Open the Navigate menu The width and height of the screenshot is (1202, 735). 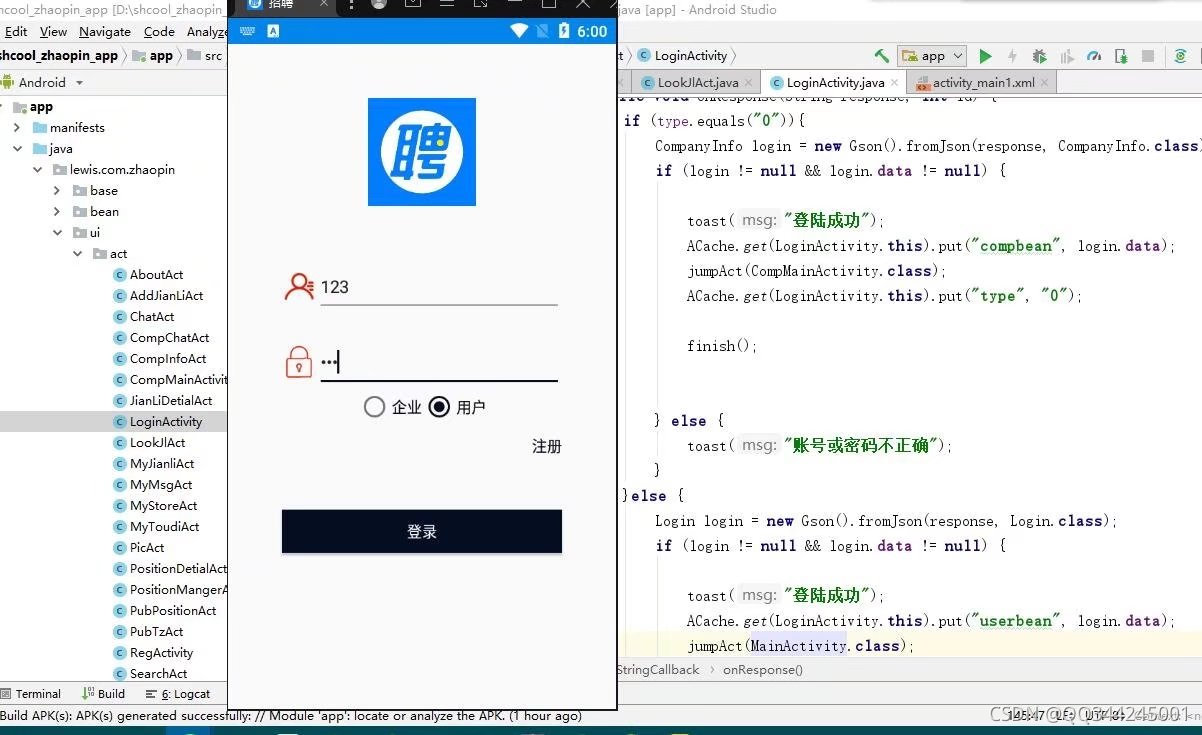[x=105, y=32]
